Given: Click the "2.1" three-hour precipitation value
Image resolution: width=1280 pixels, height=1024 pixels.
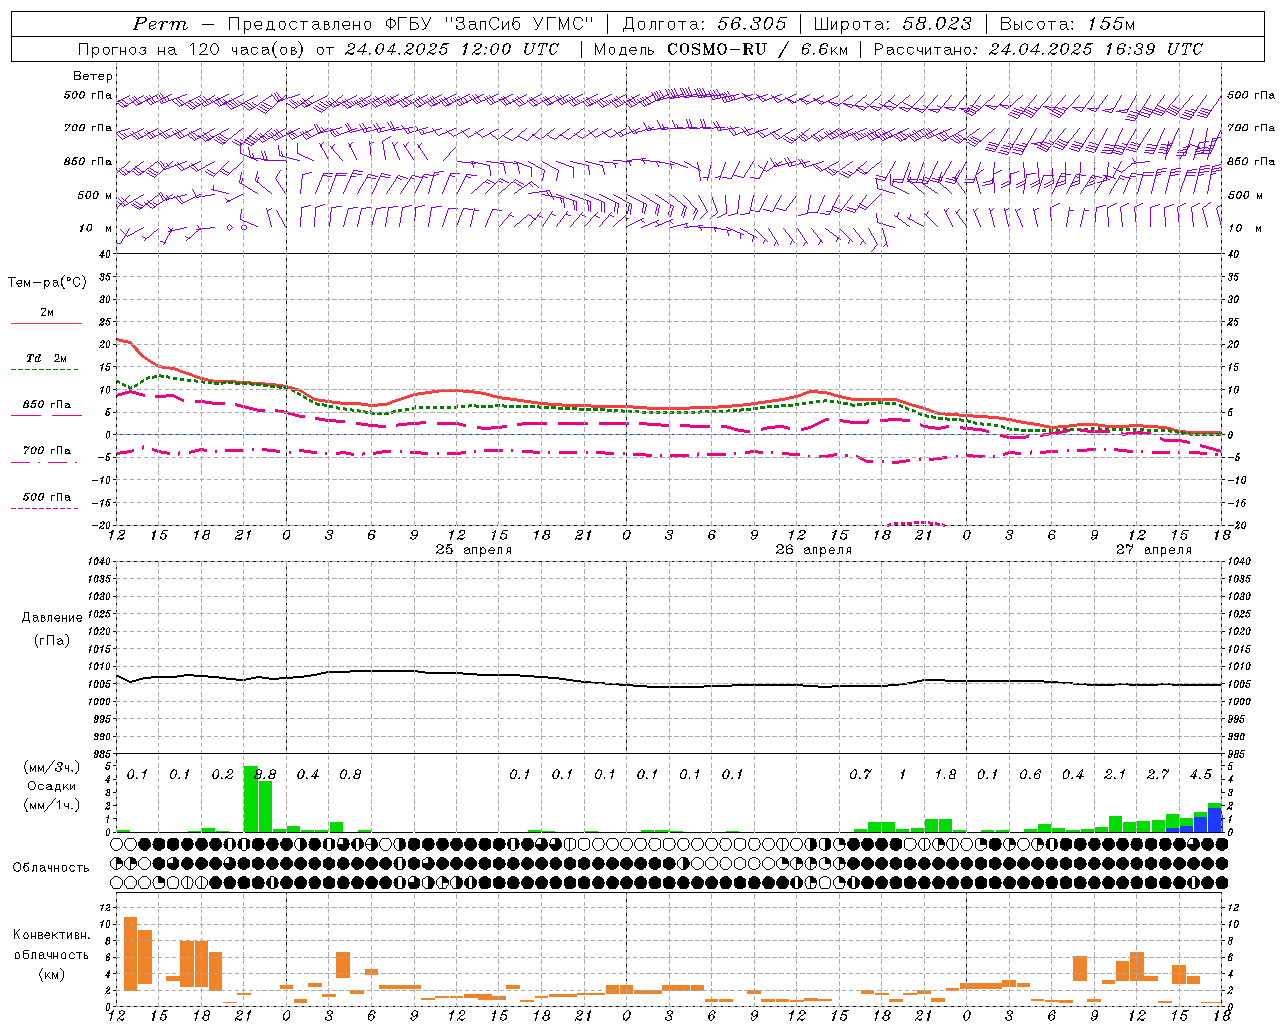Looking at the screenshot, I should [1115, 774].
